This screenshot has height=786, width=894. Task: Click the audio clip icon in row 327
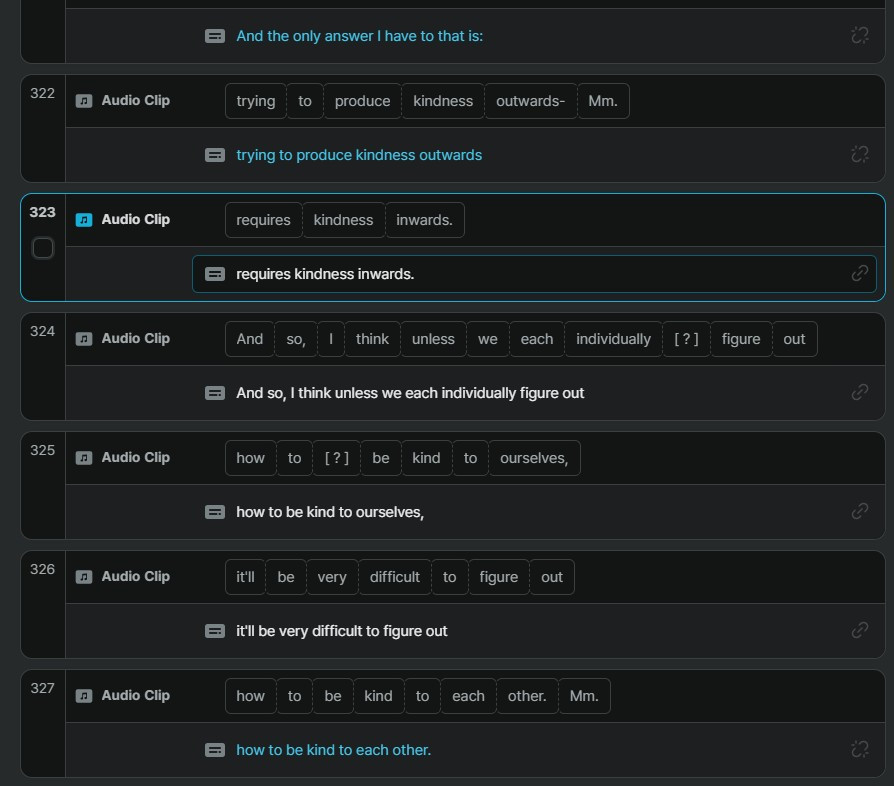tap(84, 696)
